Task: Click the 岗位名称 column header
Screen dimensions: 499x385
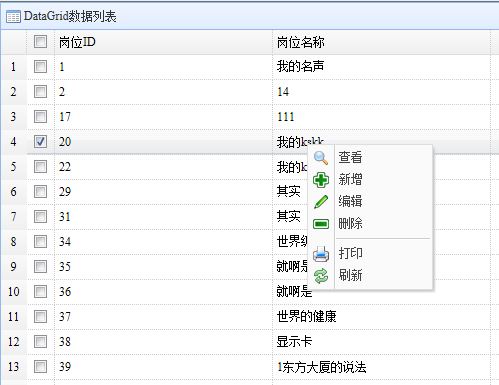Action: point(300,42)
